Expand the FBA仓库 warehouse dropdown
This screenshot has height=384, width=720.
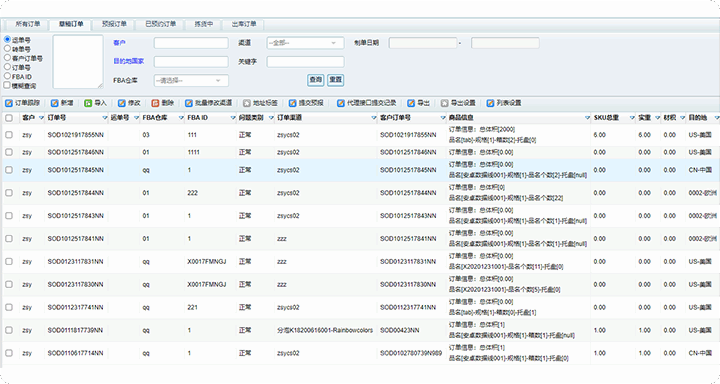(x=191, y=81)
